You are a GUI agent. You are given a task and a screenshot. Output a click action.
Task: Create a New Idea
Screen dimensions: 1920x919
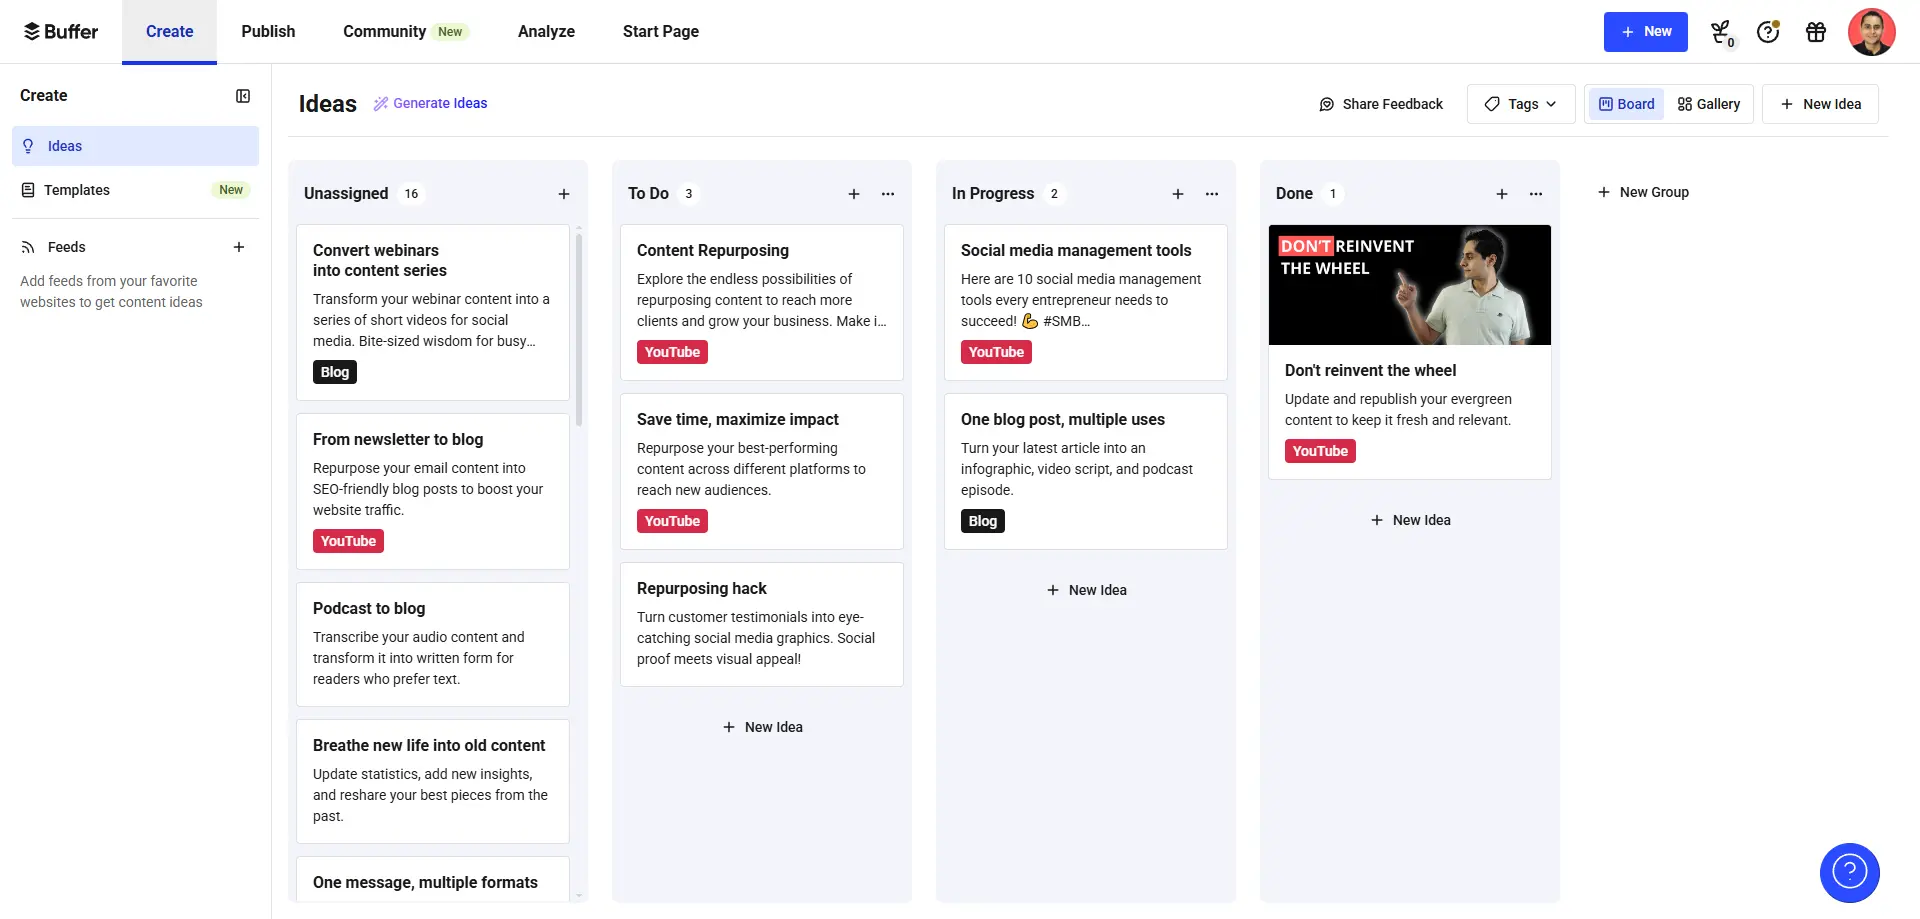tap(1820, 103)
